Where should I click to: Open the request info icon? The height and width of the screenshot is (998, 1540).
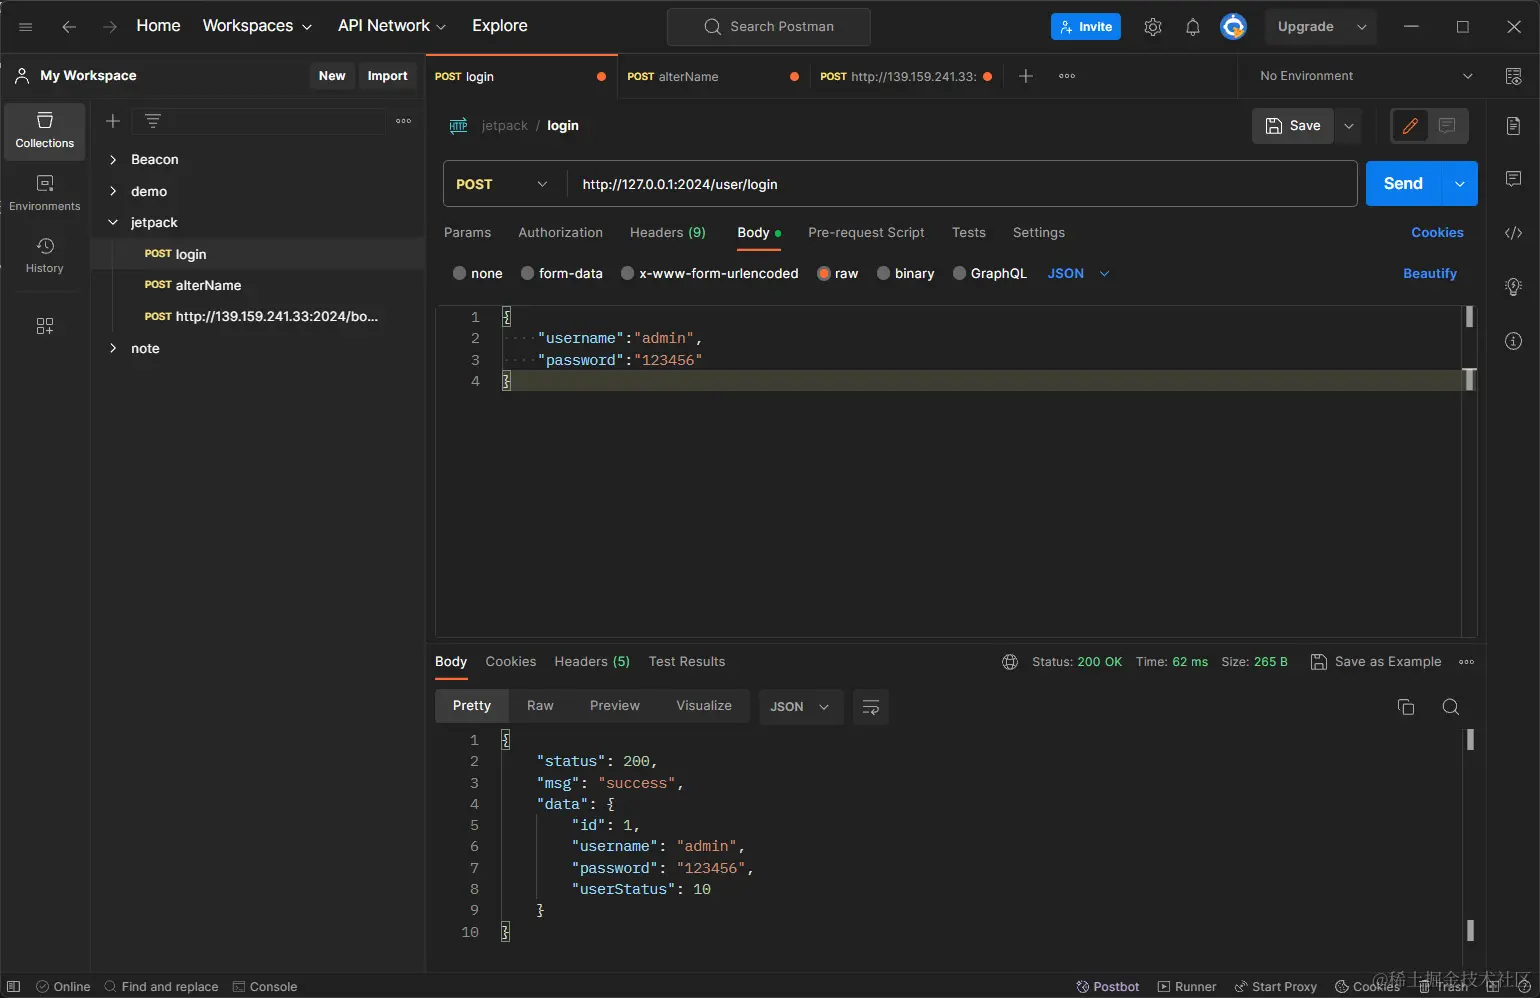(1513, 341)
